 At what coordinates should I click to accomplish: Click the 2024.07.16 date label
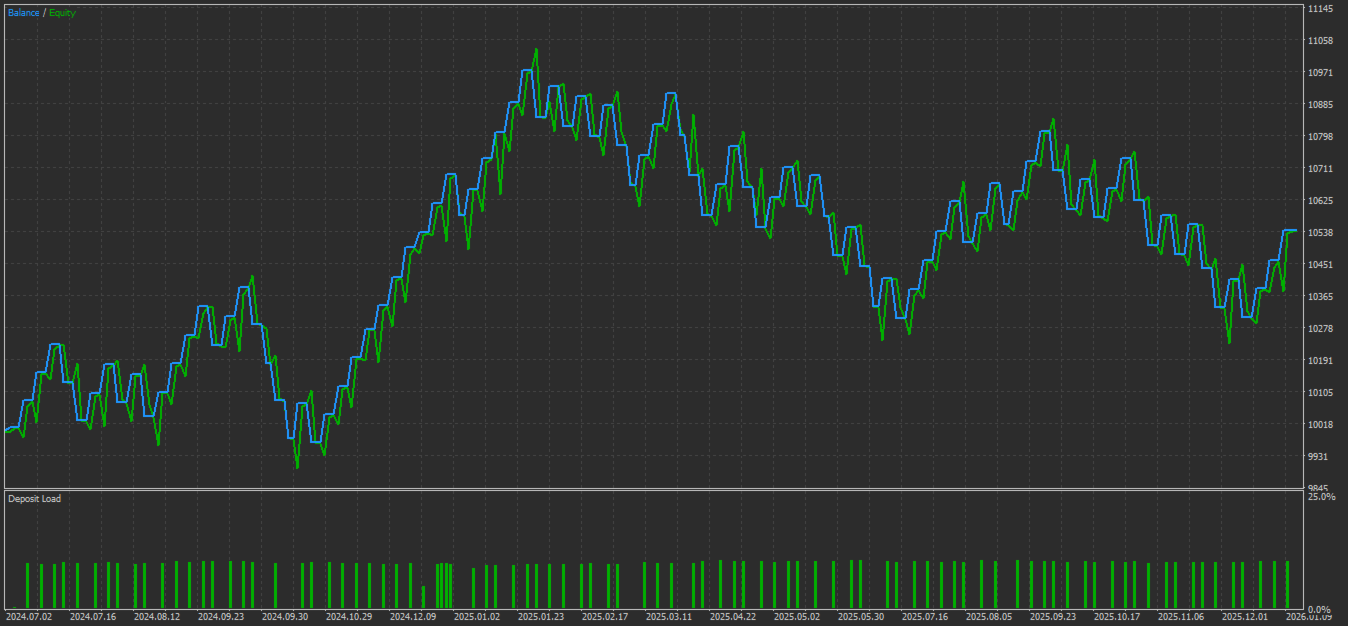[x=93, y=617]
